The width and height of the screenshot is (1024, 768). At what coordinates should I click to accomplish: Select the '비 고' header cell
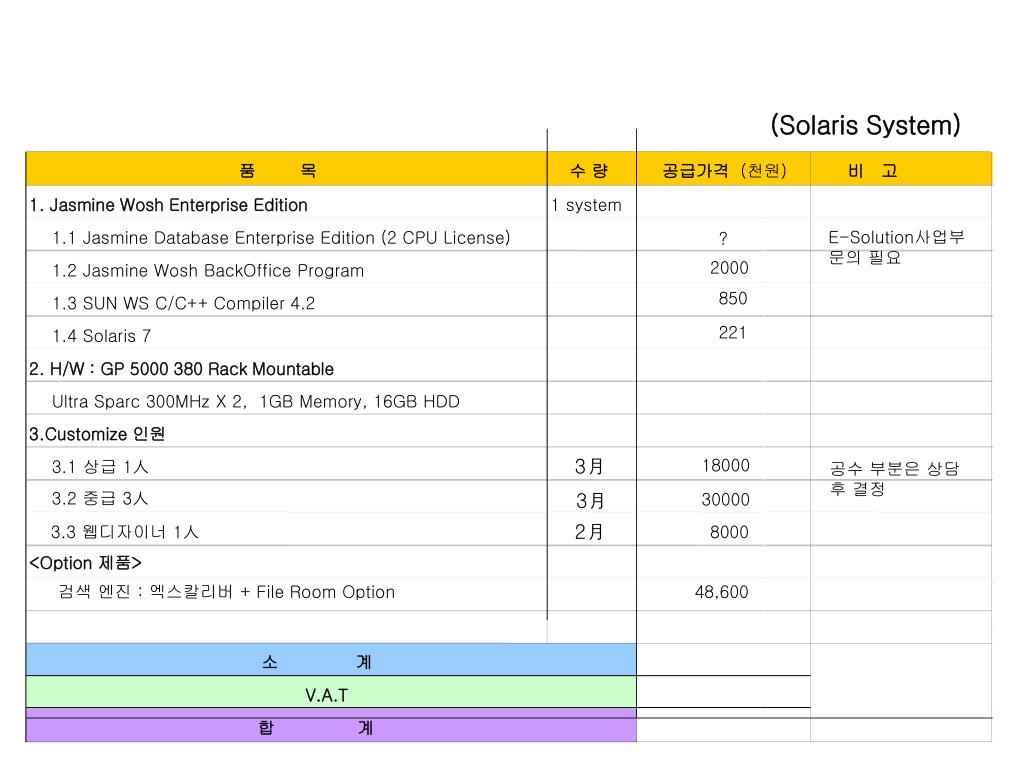901,170
